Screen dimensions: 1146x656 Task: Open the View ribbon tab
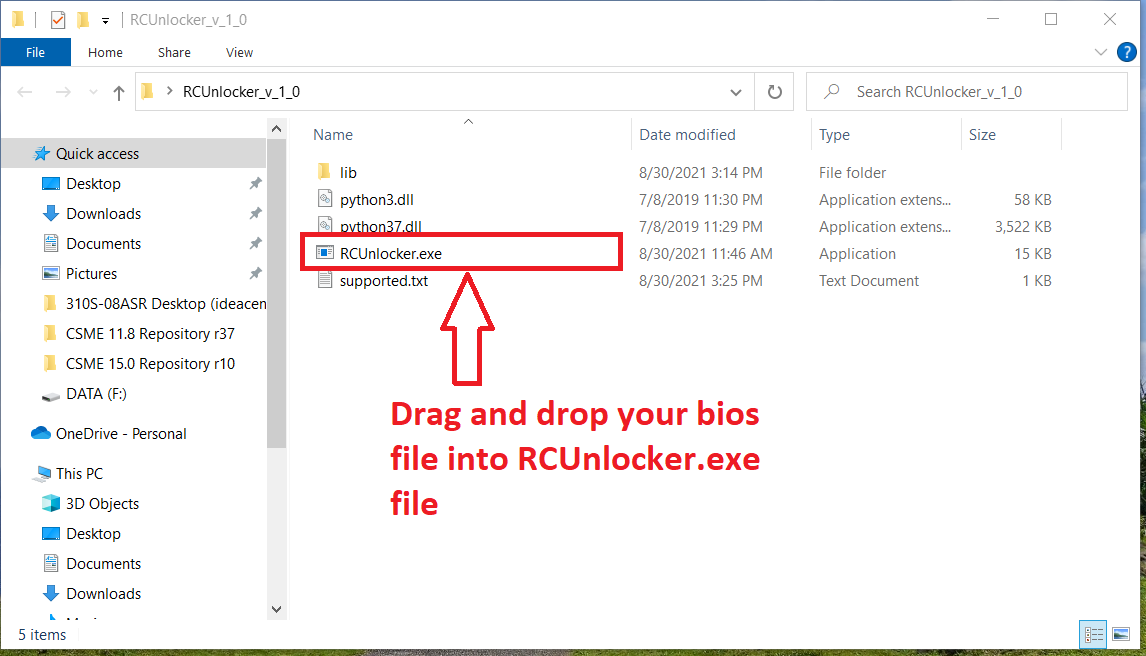tap(239, 53)
